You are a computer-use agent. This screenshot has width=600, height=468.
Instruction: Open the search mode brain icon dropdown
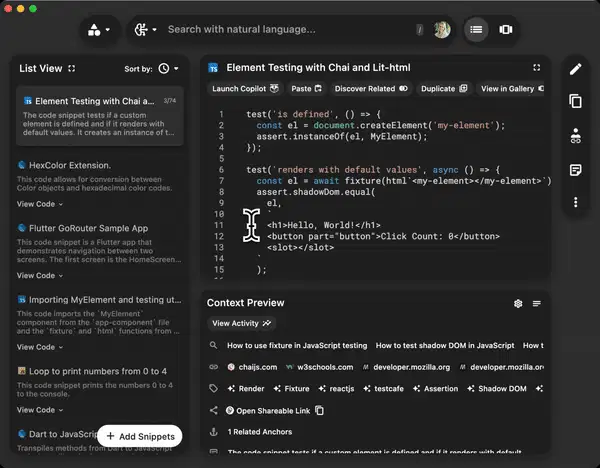pyautogui.click(x=145, y=29)
